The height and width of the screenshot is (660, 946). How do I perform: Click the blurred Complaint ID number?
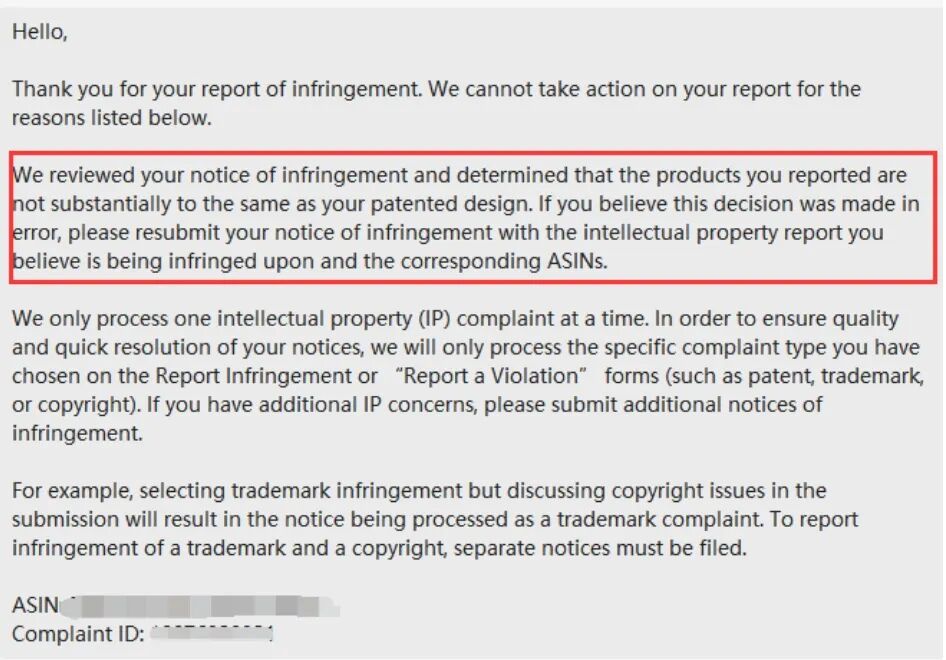(212, 633)
